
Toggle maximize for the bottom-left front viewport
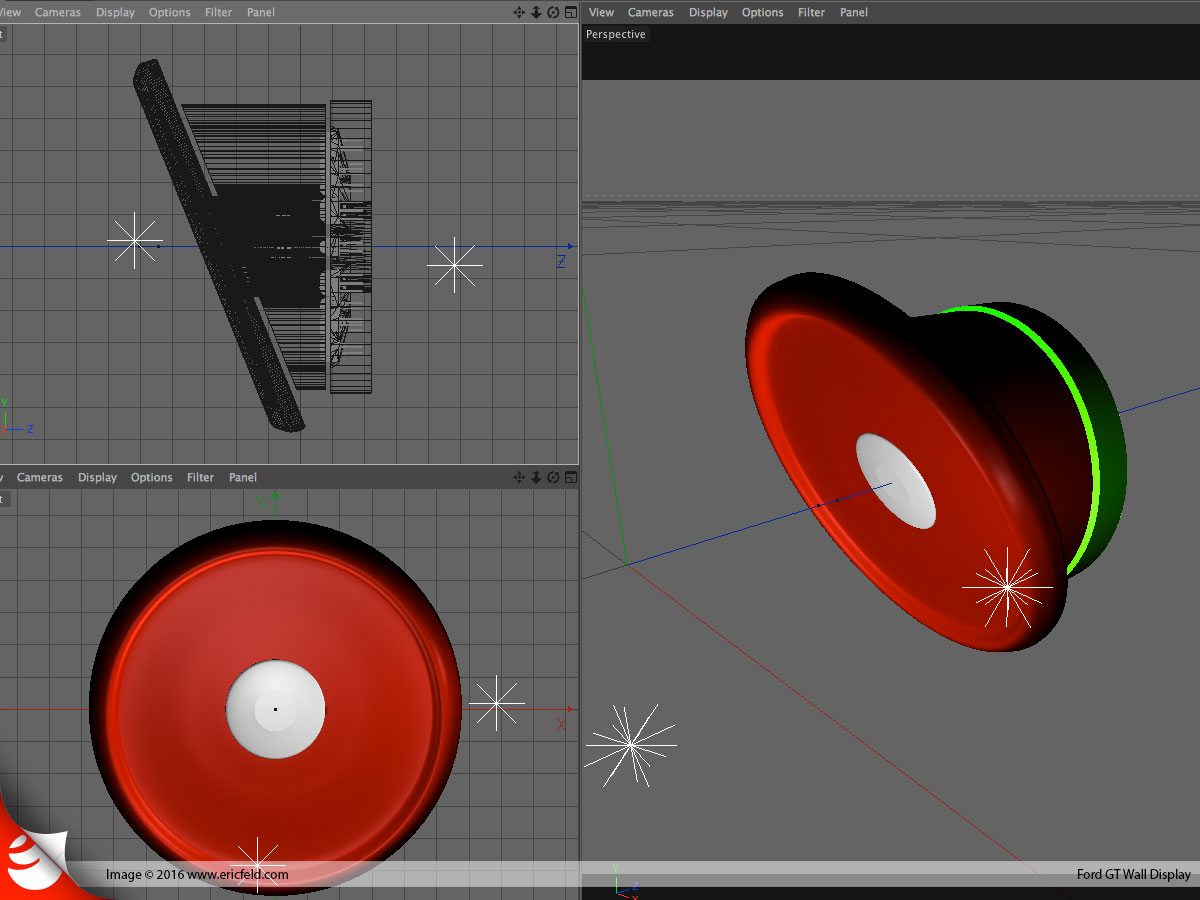click(570, 477)
